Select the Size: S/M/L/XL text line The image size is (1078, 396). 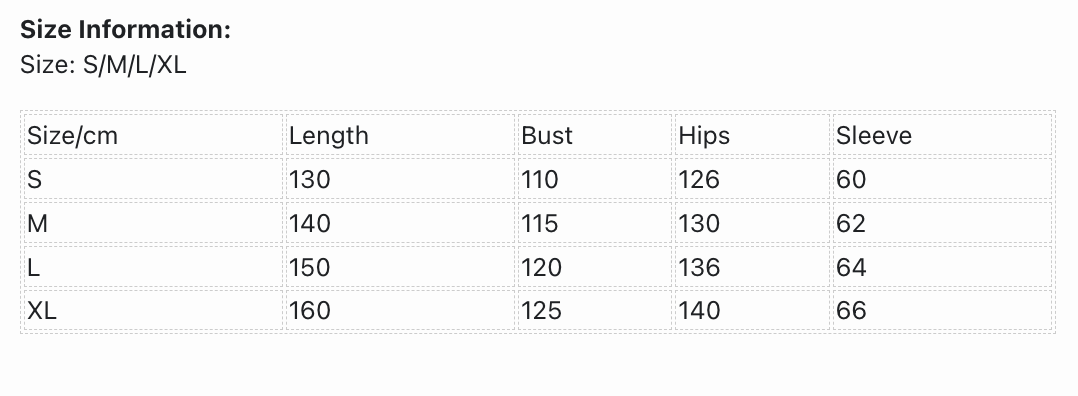pos(103,65)
